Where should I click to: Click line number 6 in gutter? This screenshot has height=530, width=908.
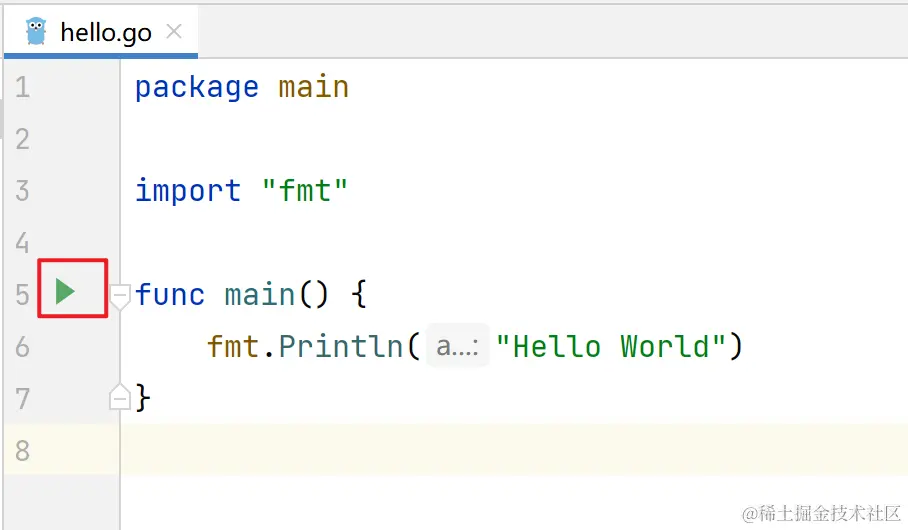click(x=23, y=347)
